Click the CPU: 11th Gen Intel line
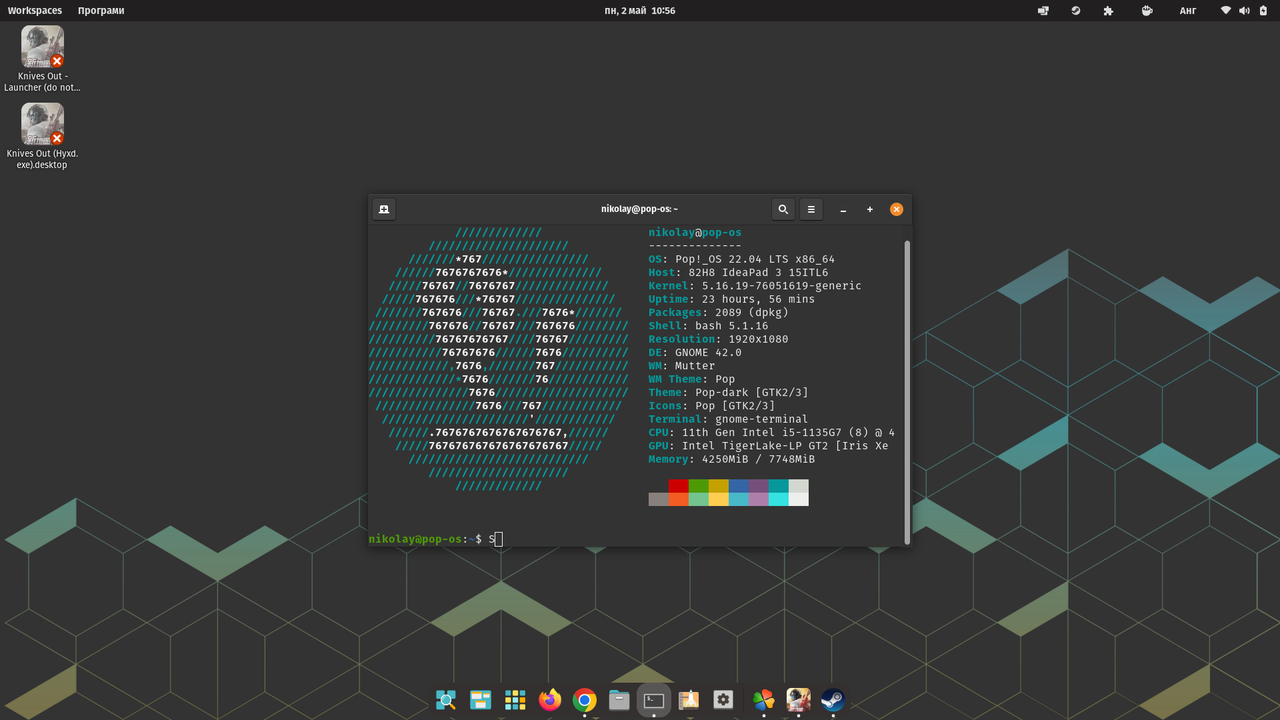The height and width of the screenshot is (720, 1280). click(771, 433)
